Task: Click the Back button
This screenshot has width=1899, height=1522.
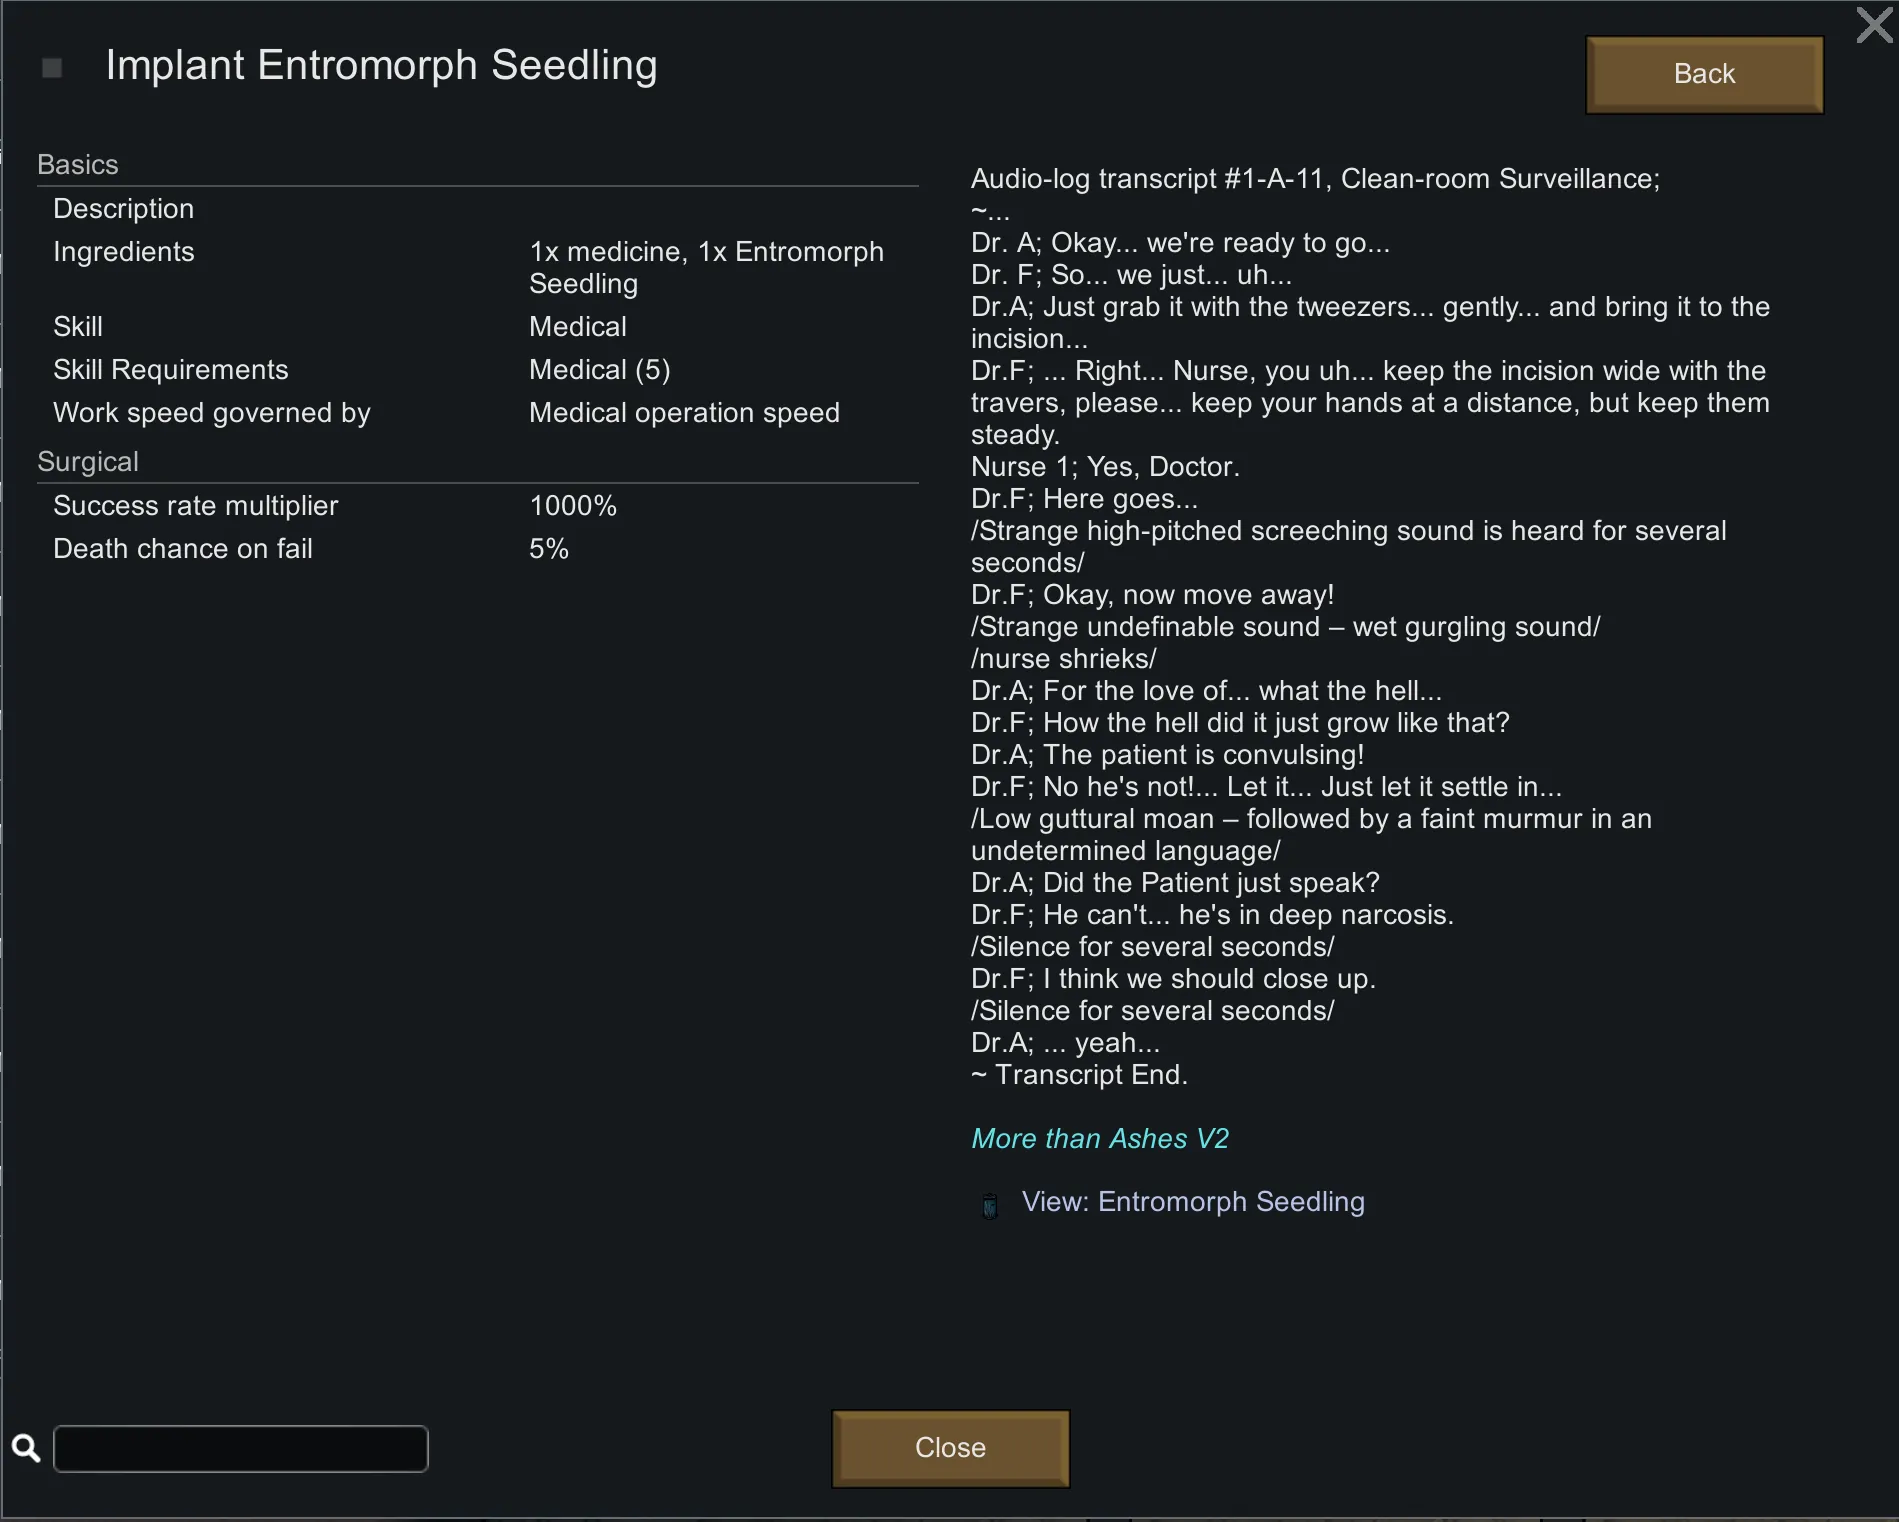Action: [1704, 75]
